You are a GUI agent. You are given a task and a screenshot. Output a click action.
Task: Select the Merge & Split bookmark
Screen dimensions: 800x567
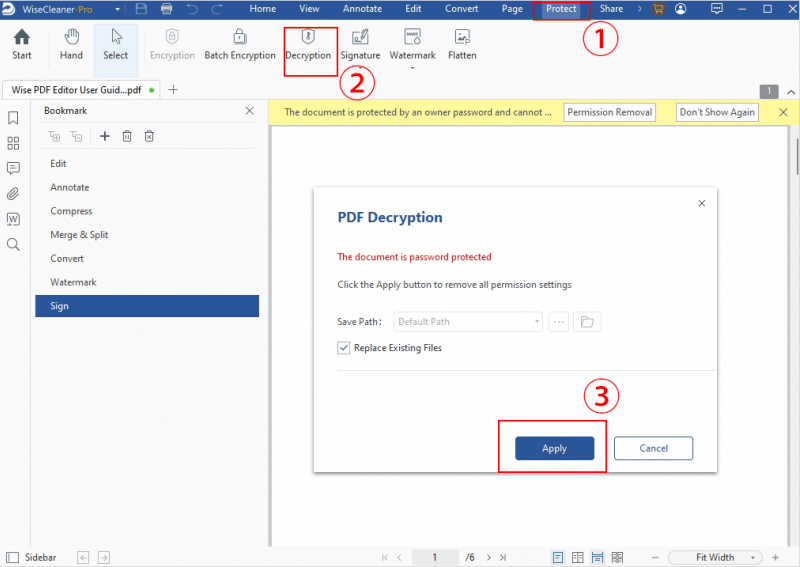pyautogui.click(x=79, y=235)
